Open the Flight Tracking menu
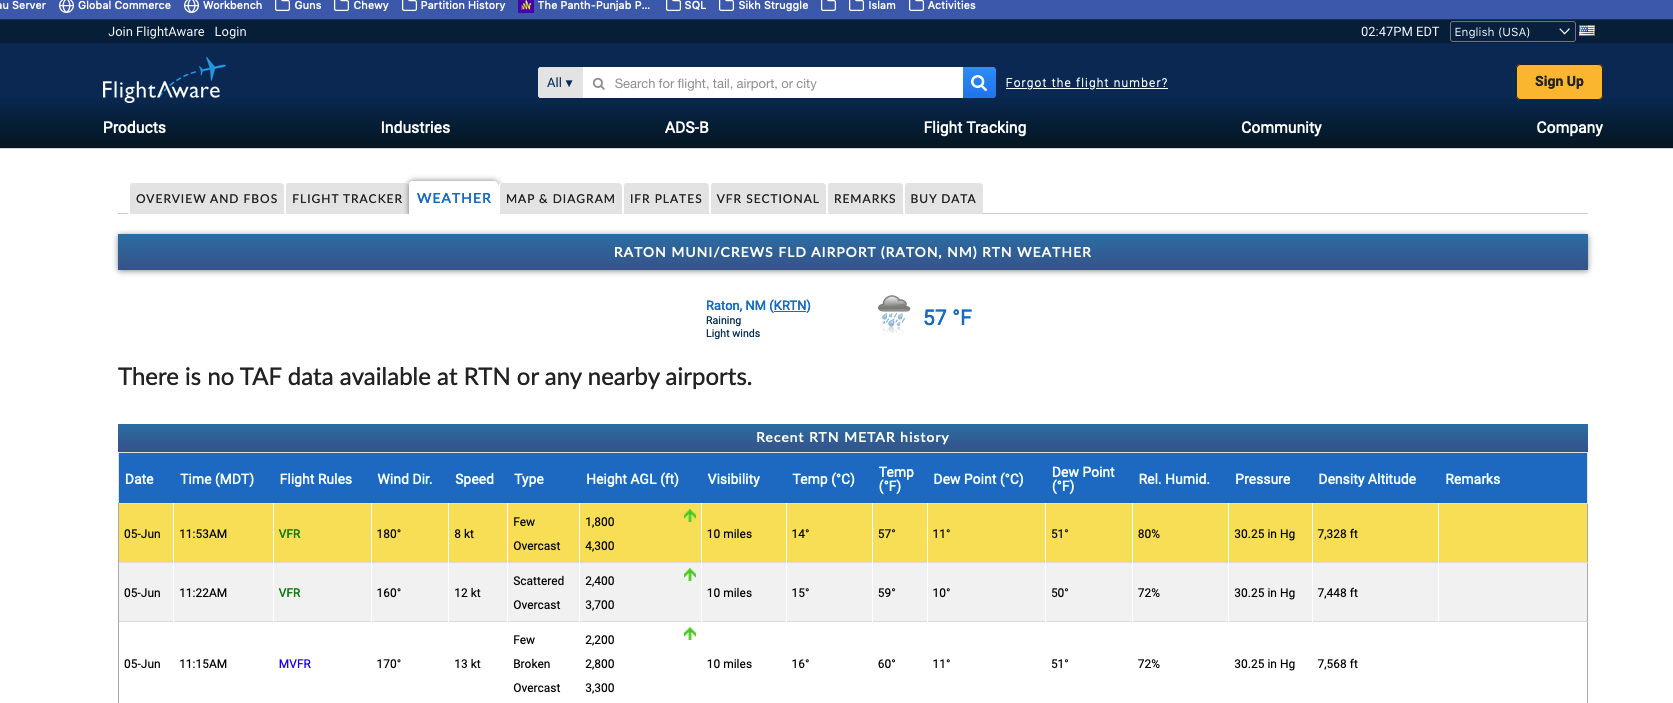 [974, 128]
